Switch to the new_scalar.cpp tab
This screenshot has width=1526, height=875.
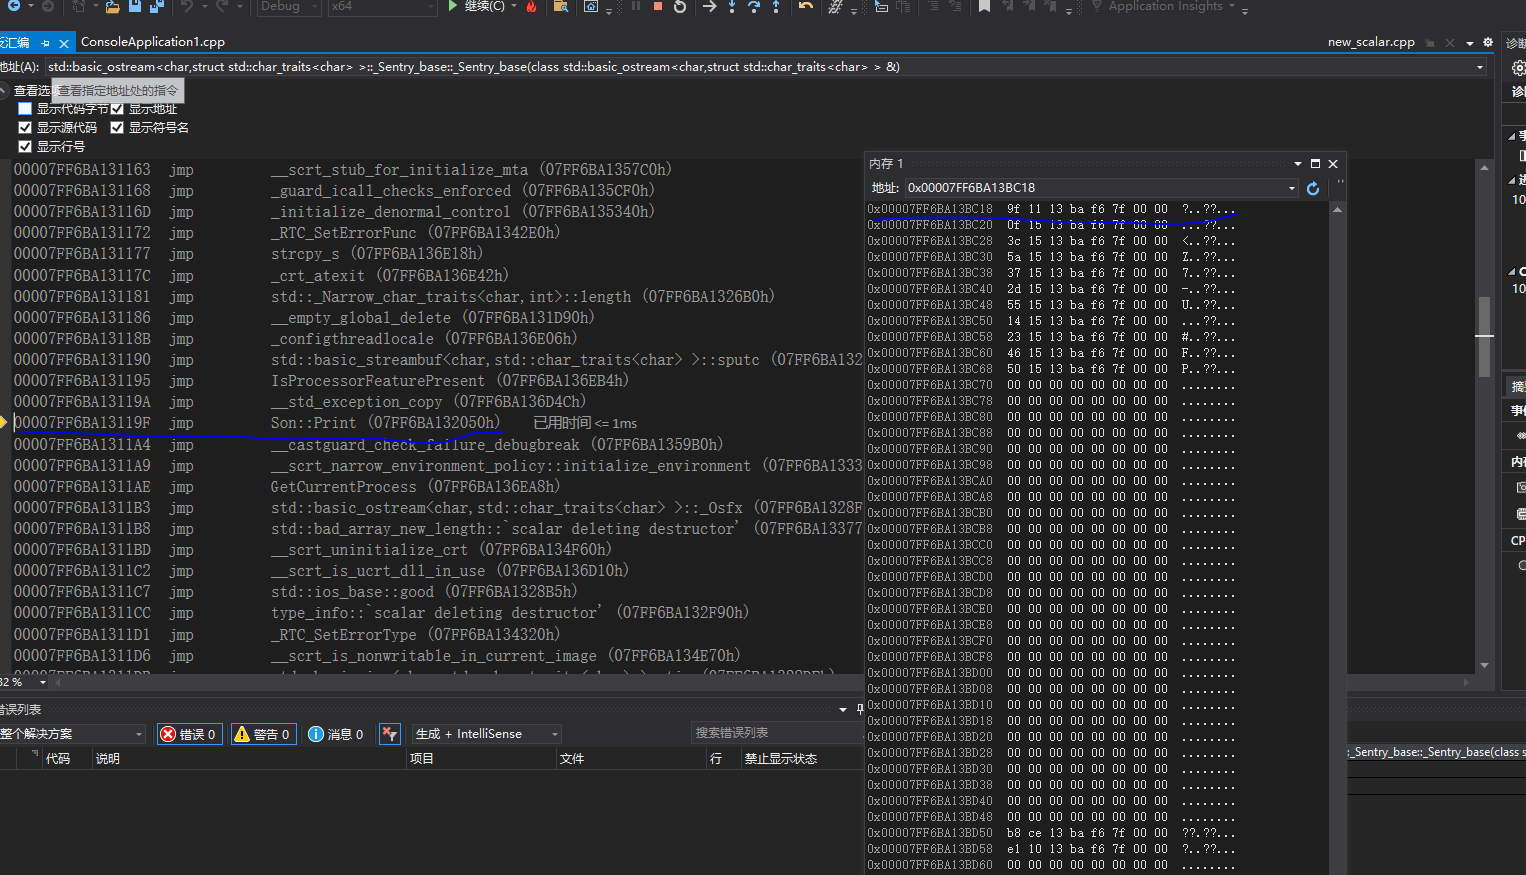pos(1370,42)
